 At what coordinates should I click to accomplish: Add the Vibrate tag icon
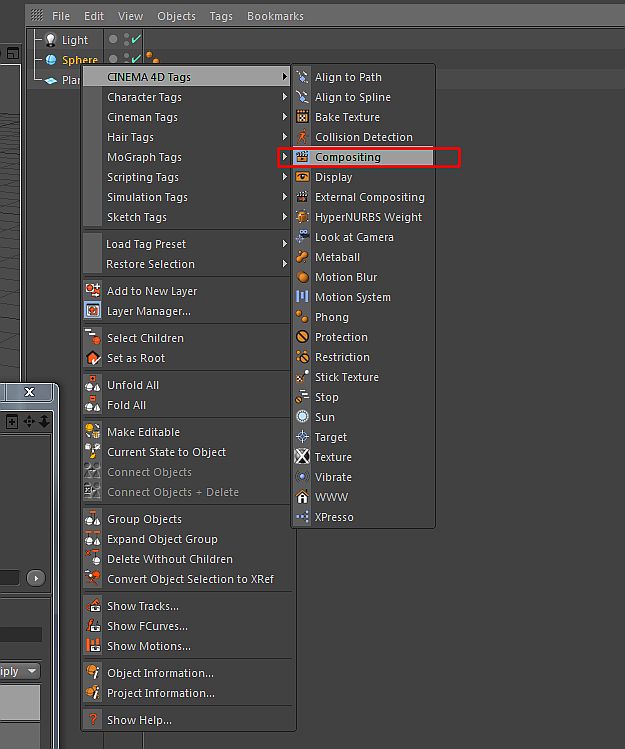click(x=302, y=477)
